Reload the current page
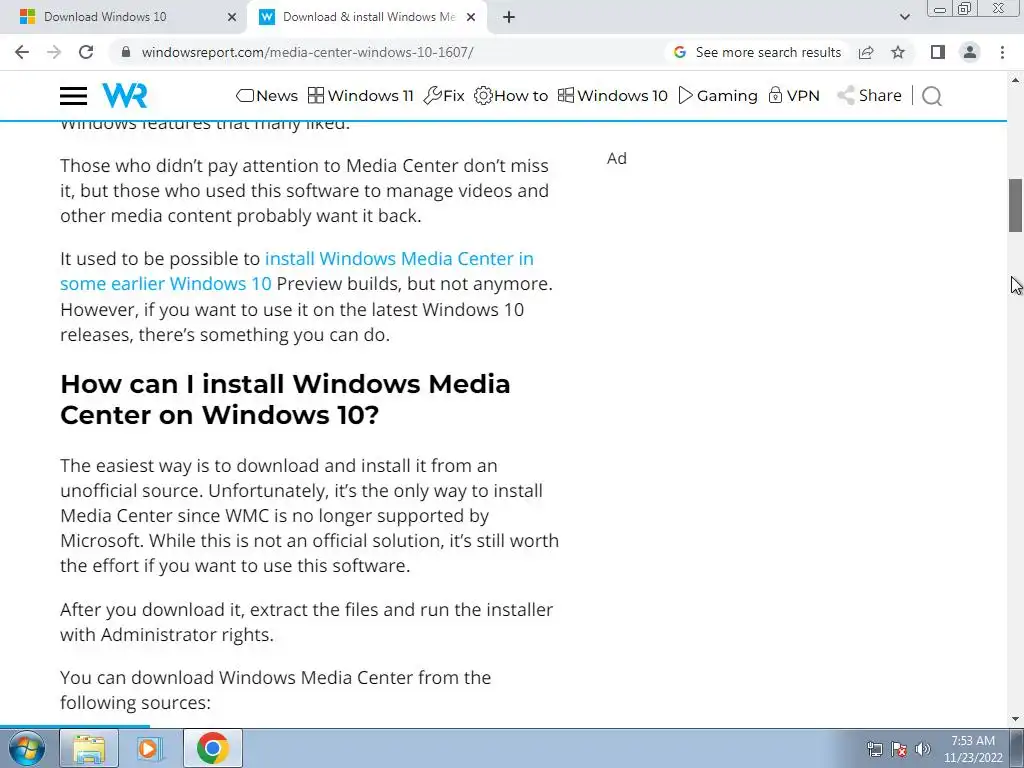Screen dimensions: 1024x768 [x=86, y=52]
